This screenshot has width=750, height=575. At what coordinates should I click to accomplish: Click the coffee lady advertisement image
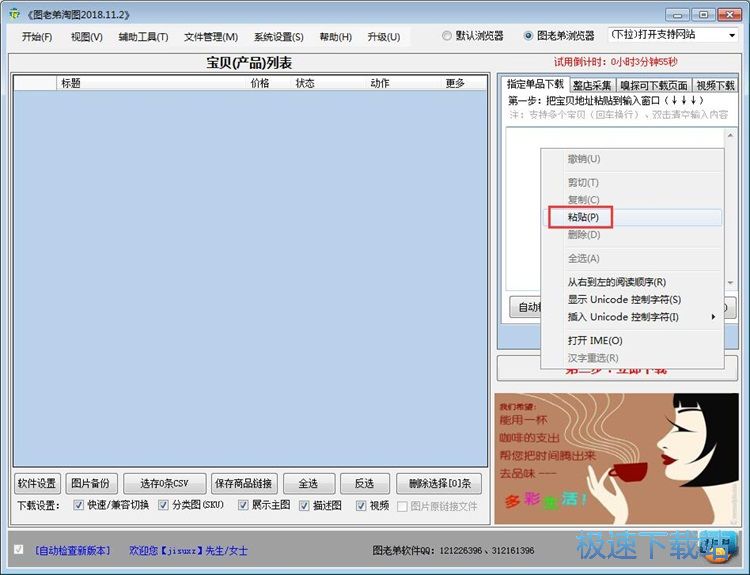(x=617, y=458)
